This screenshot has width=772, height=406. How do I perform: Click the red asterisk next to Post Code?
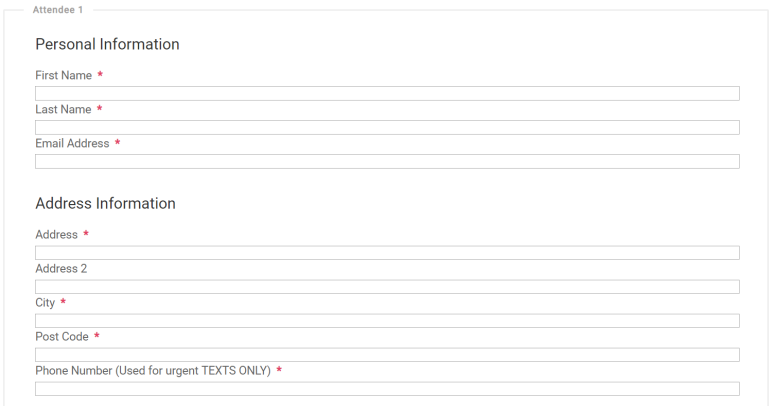click(x=96, y=336)
